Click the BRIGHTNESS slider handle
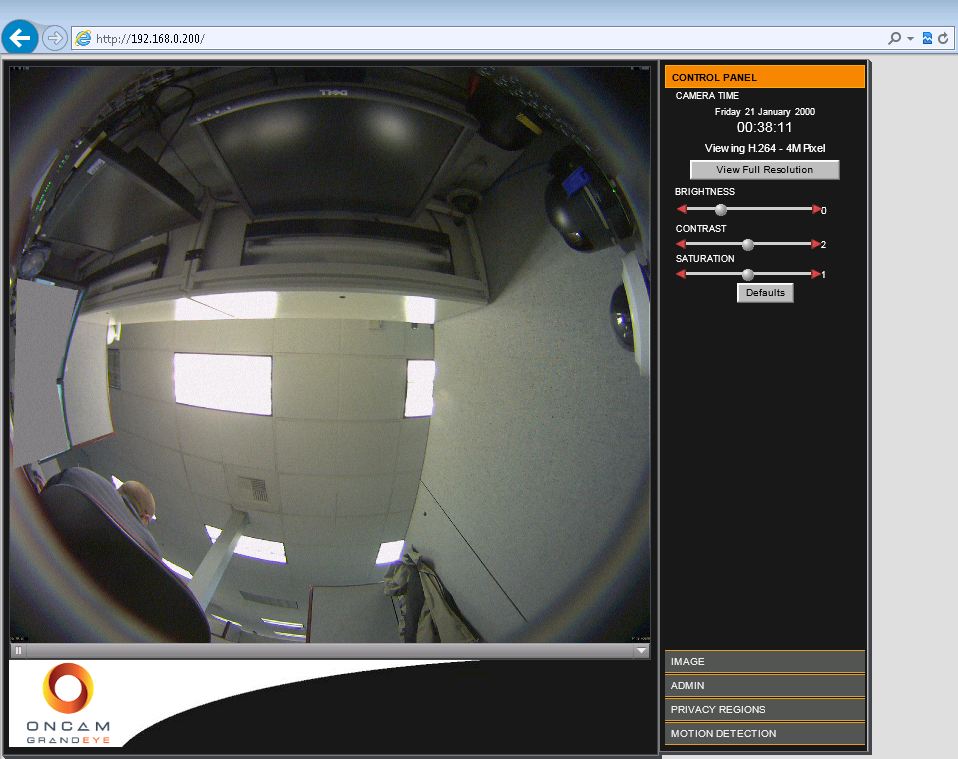958x759 pixels. (721, 210)
